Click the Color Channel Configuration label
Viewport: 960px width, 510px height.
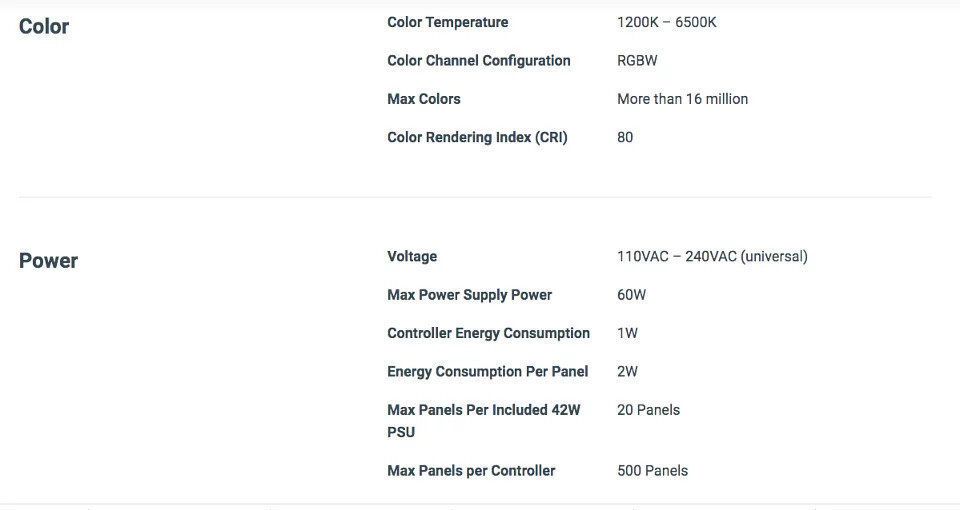478,61
